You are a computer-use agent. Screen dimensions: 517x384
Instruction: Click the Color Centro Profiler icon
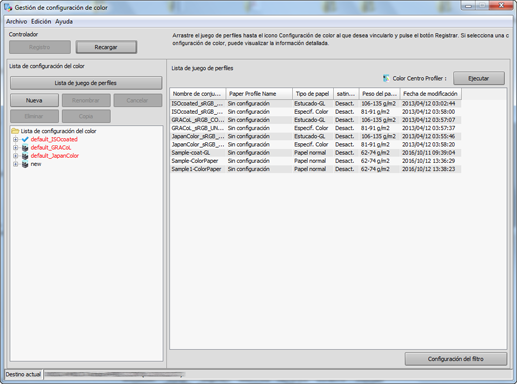(x=386, y=78)
